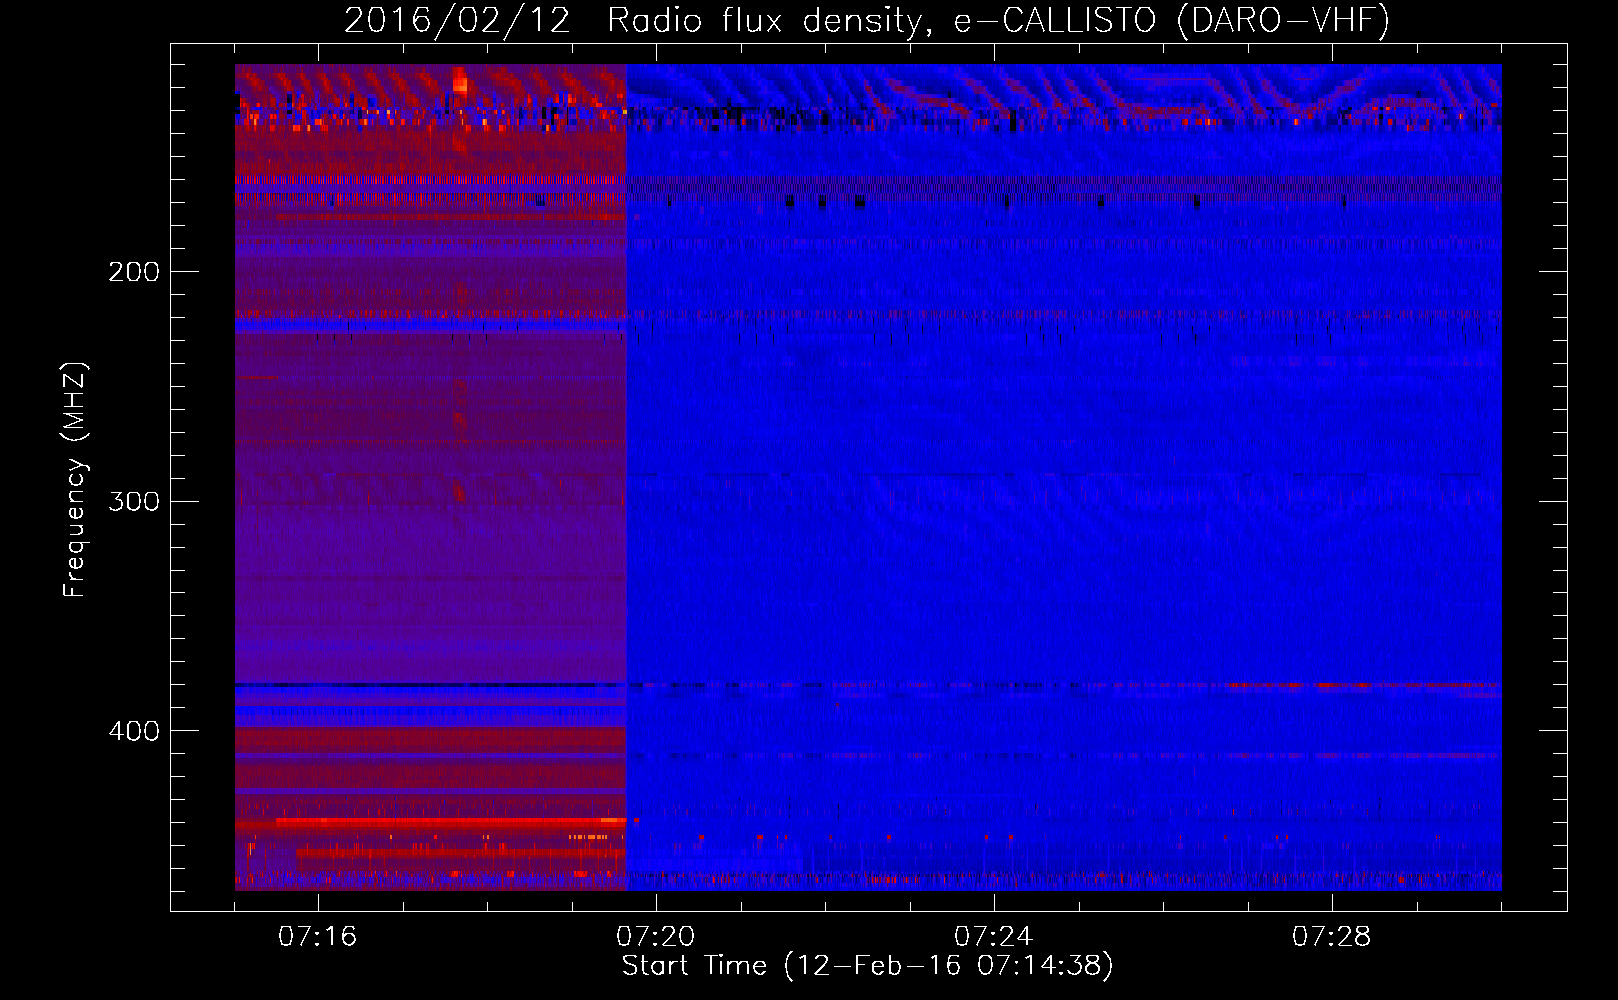Click the "Start Time (12-Feb-16 07:14:38)" label
Viewport: 1618px width, 1000px height.
pyautogui.click(x=868, y=966)
